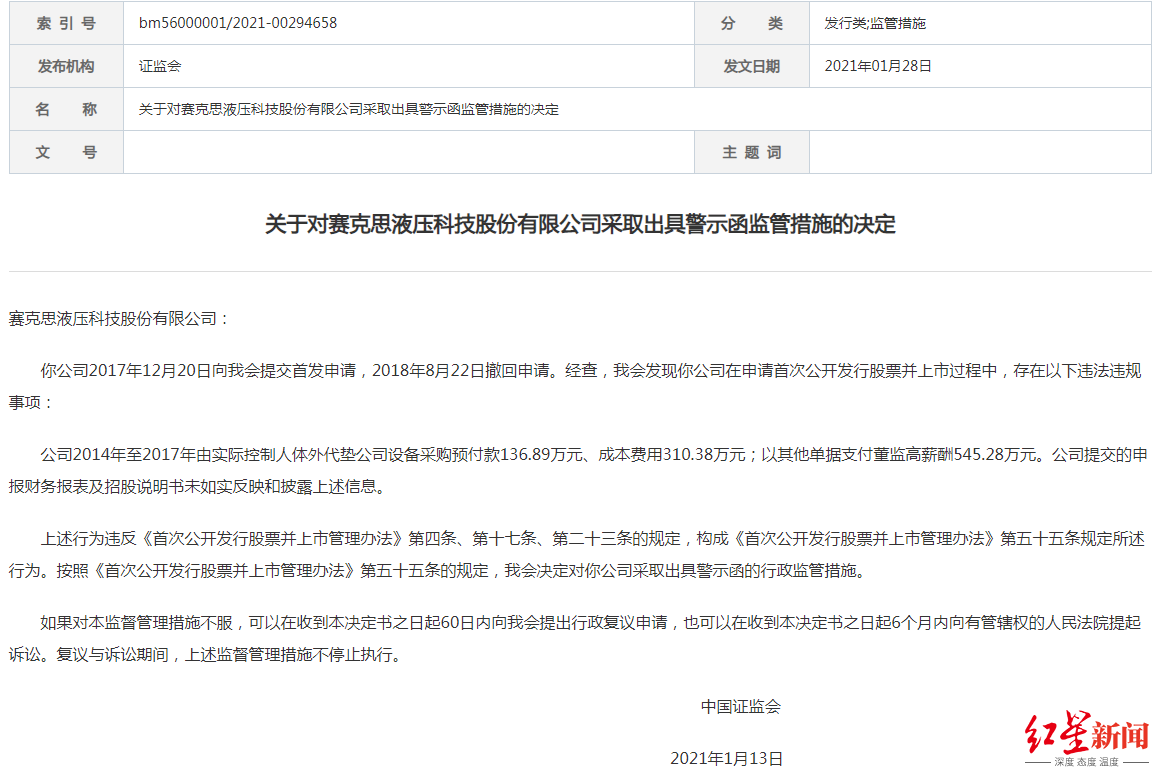Click the index number bm56000001/2021-00294658

(x=238, y=23)
